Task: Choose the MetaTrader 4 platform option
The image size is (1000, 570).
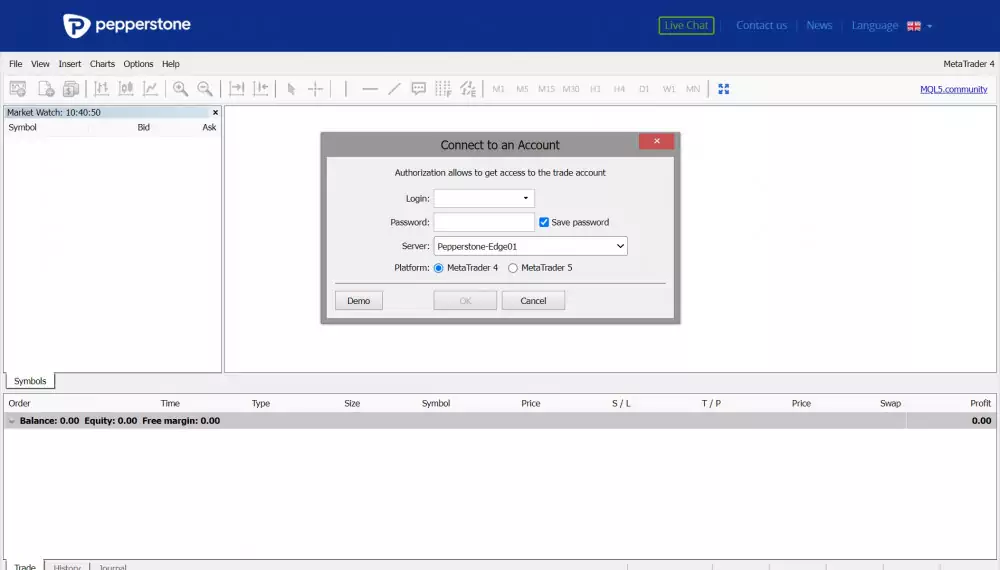Action: (x=439, y=268)
